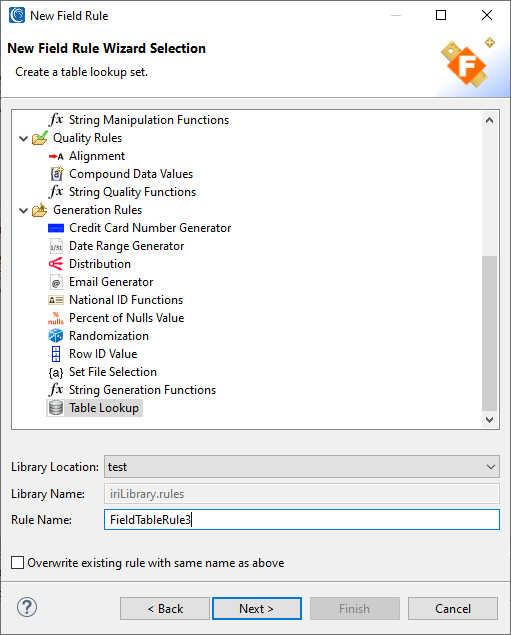Enable overwrite existing rule checkbox
Screen dimensions: 511x635
(17, 563)
